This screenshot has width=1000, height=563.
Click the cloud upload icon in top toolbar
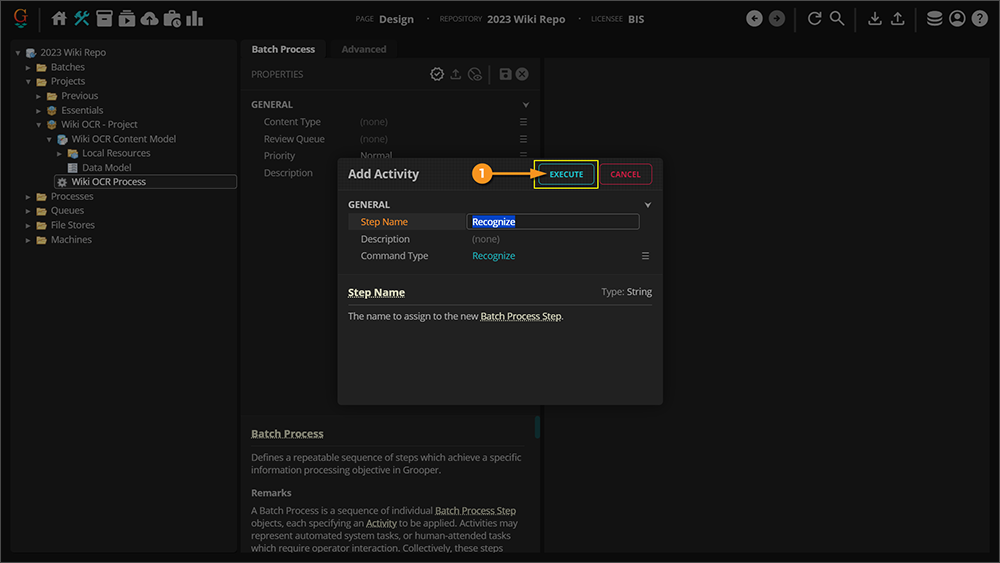149,19
